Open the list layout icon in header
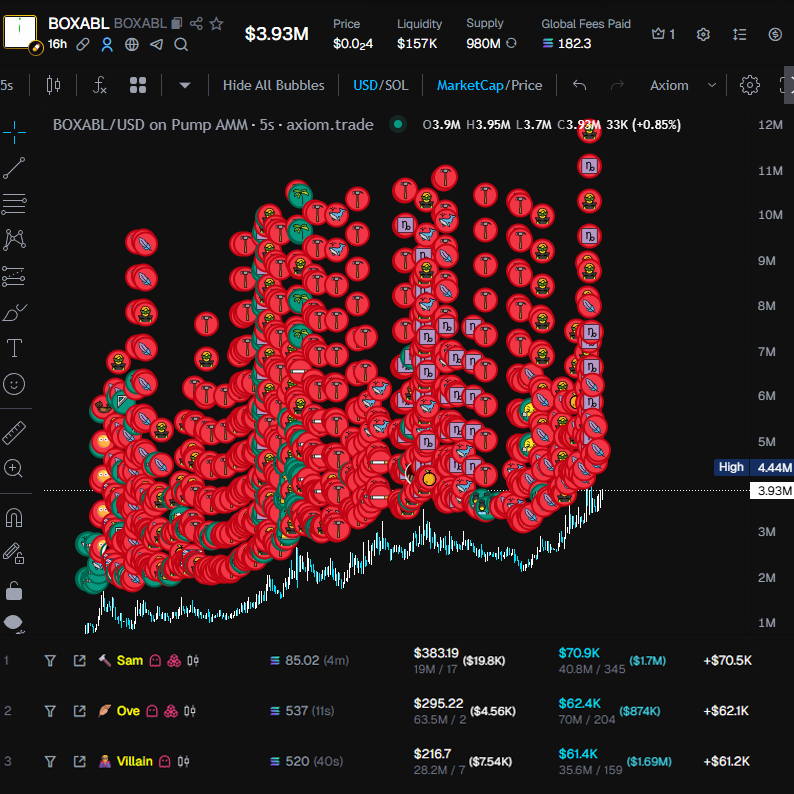This screenshot has width=794, height=794. point(739,34)
